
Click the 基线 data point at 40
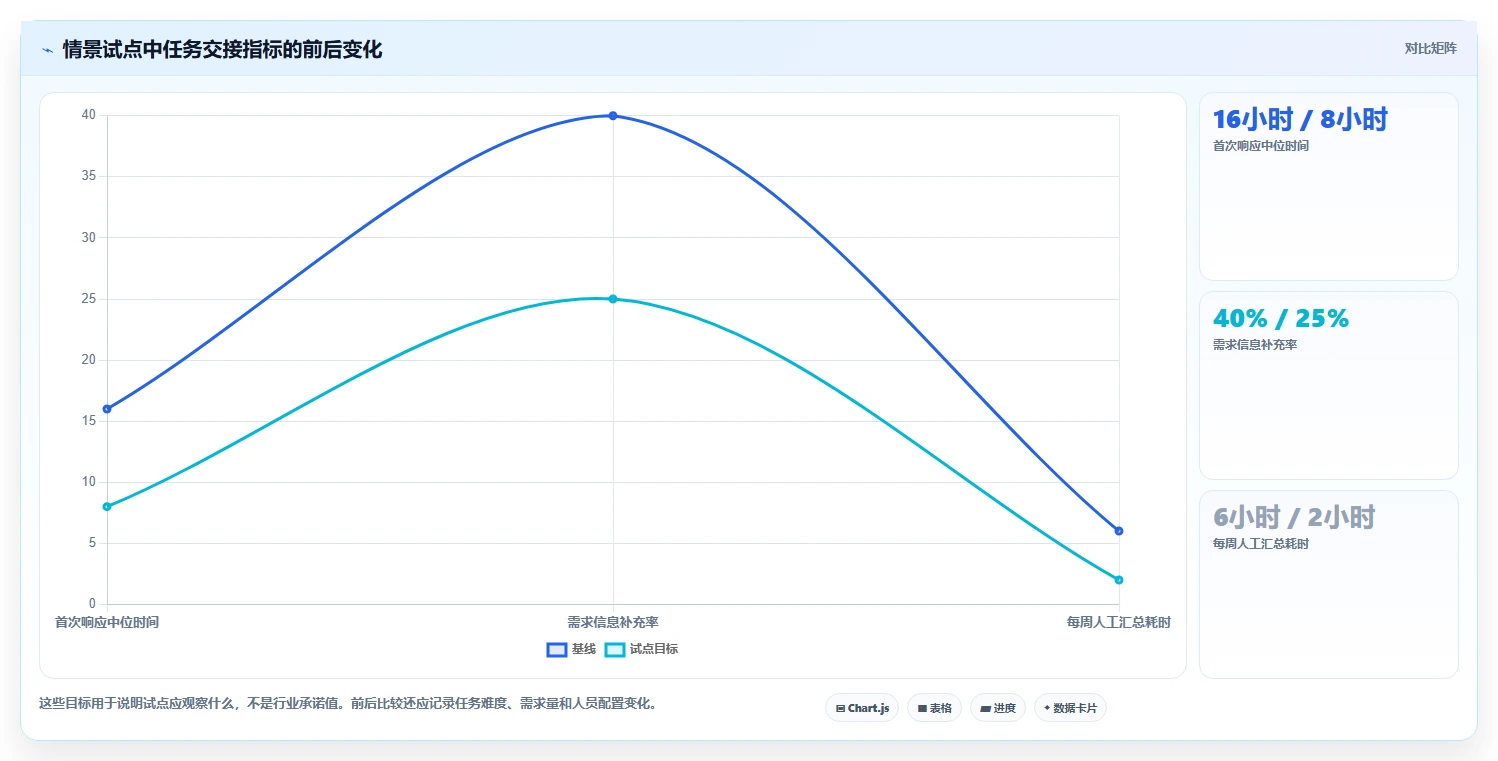point(613,116)
